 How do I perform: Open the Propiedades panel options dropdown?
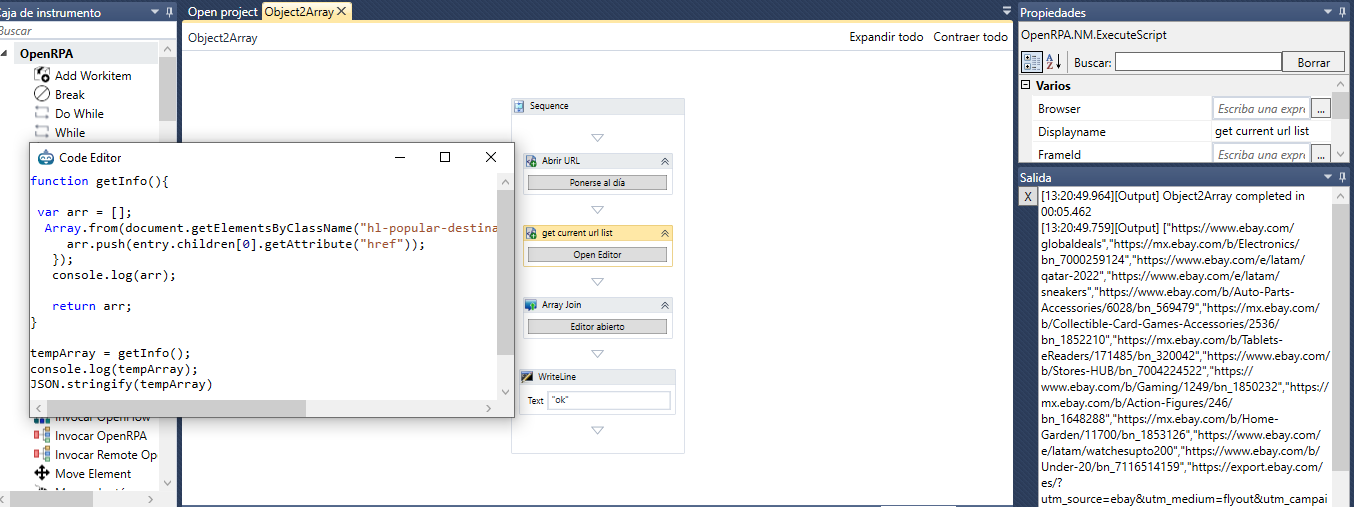tap(1329, 13)
